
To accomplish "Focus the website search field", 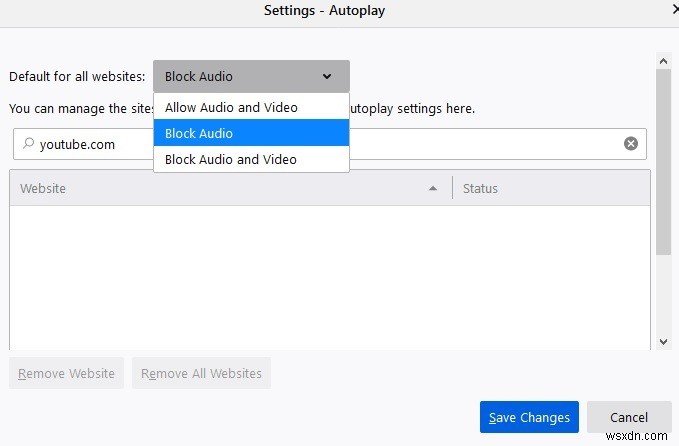I will (400, 144).
